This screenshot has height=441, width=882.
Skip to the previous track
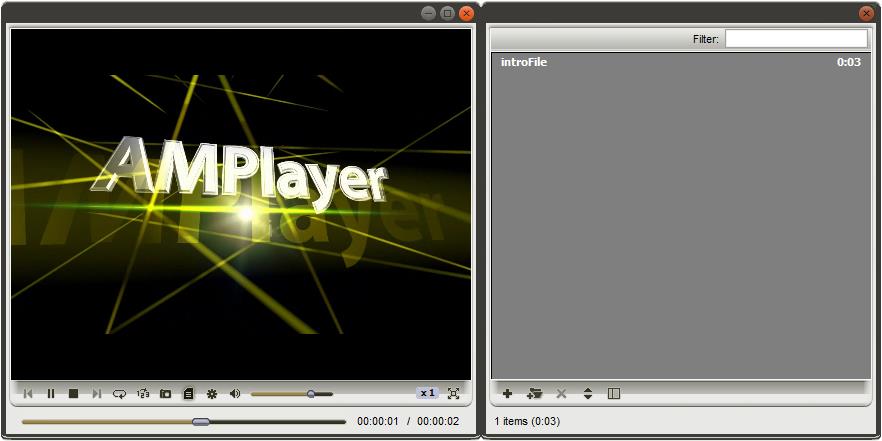pyautogui.click(x=28, y=394)
